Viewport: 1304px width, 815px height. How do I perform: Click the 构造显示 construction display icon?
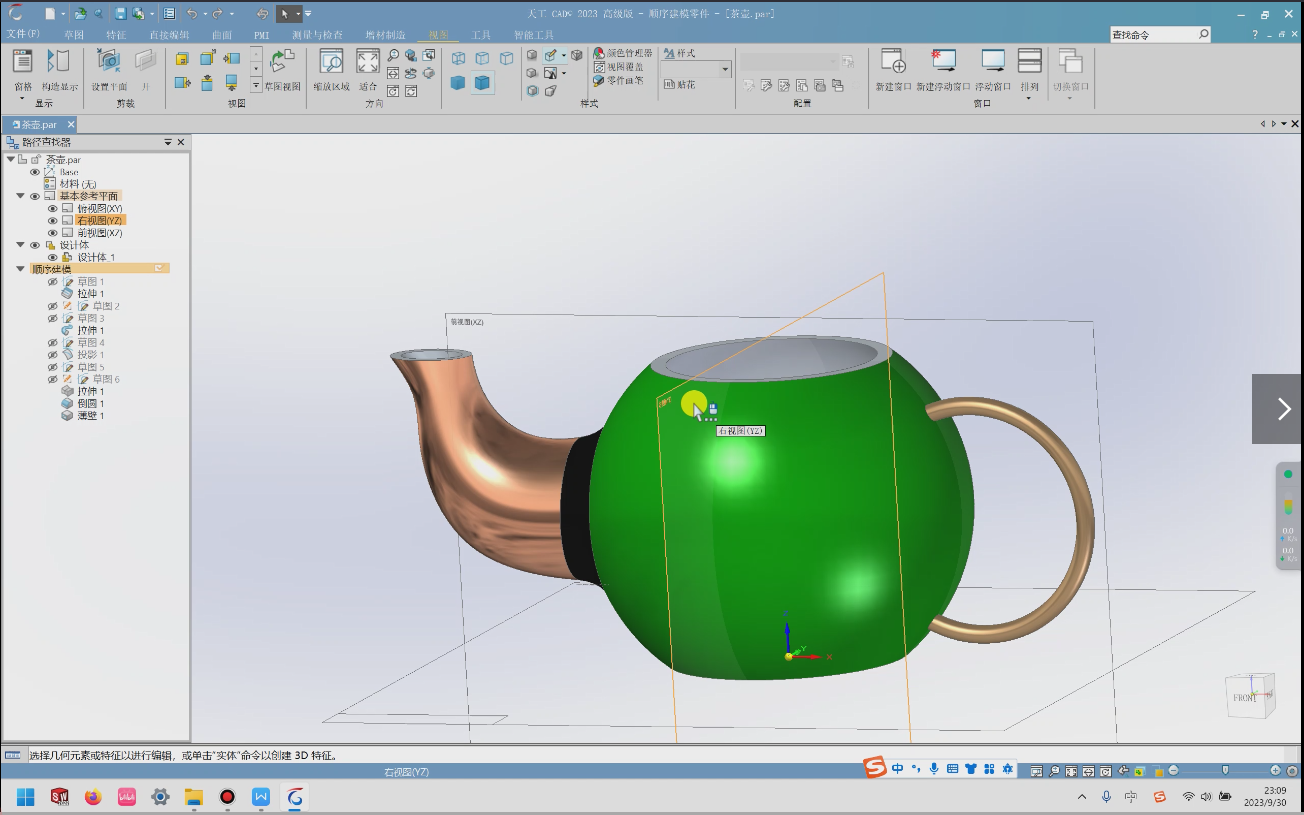[x=59, y=62]
